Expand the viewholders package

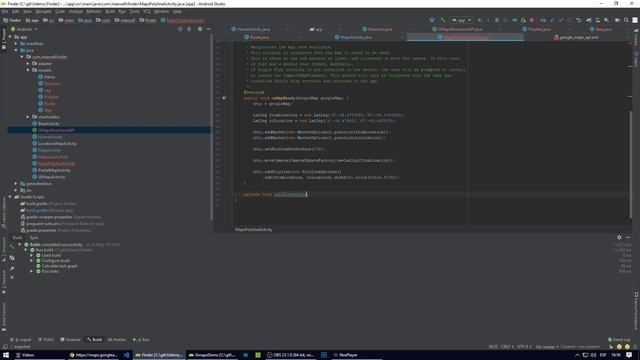[x=28, y=117]
